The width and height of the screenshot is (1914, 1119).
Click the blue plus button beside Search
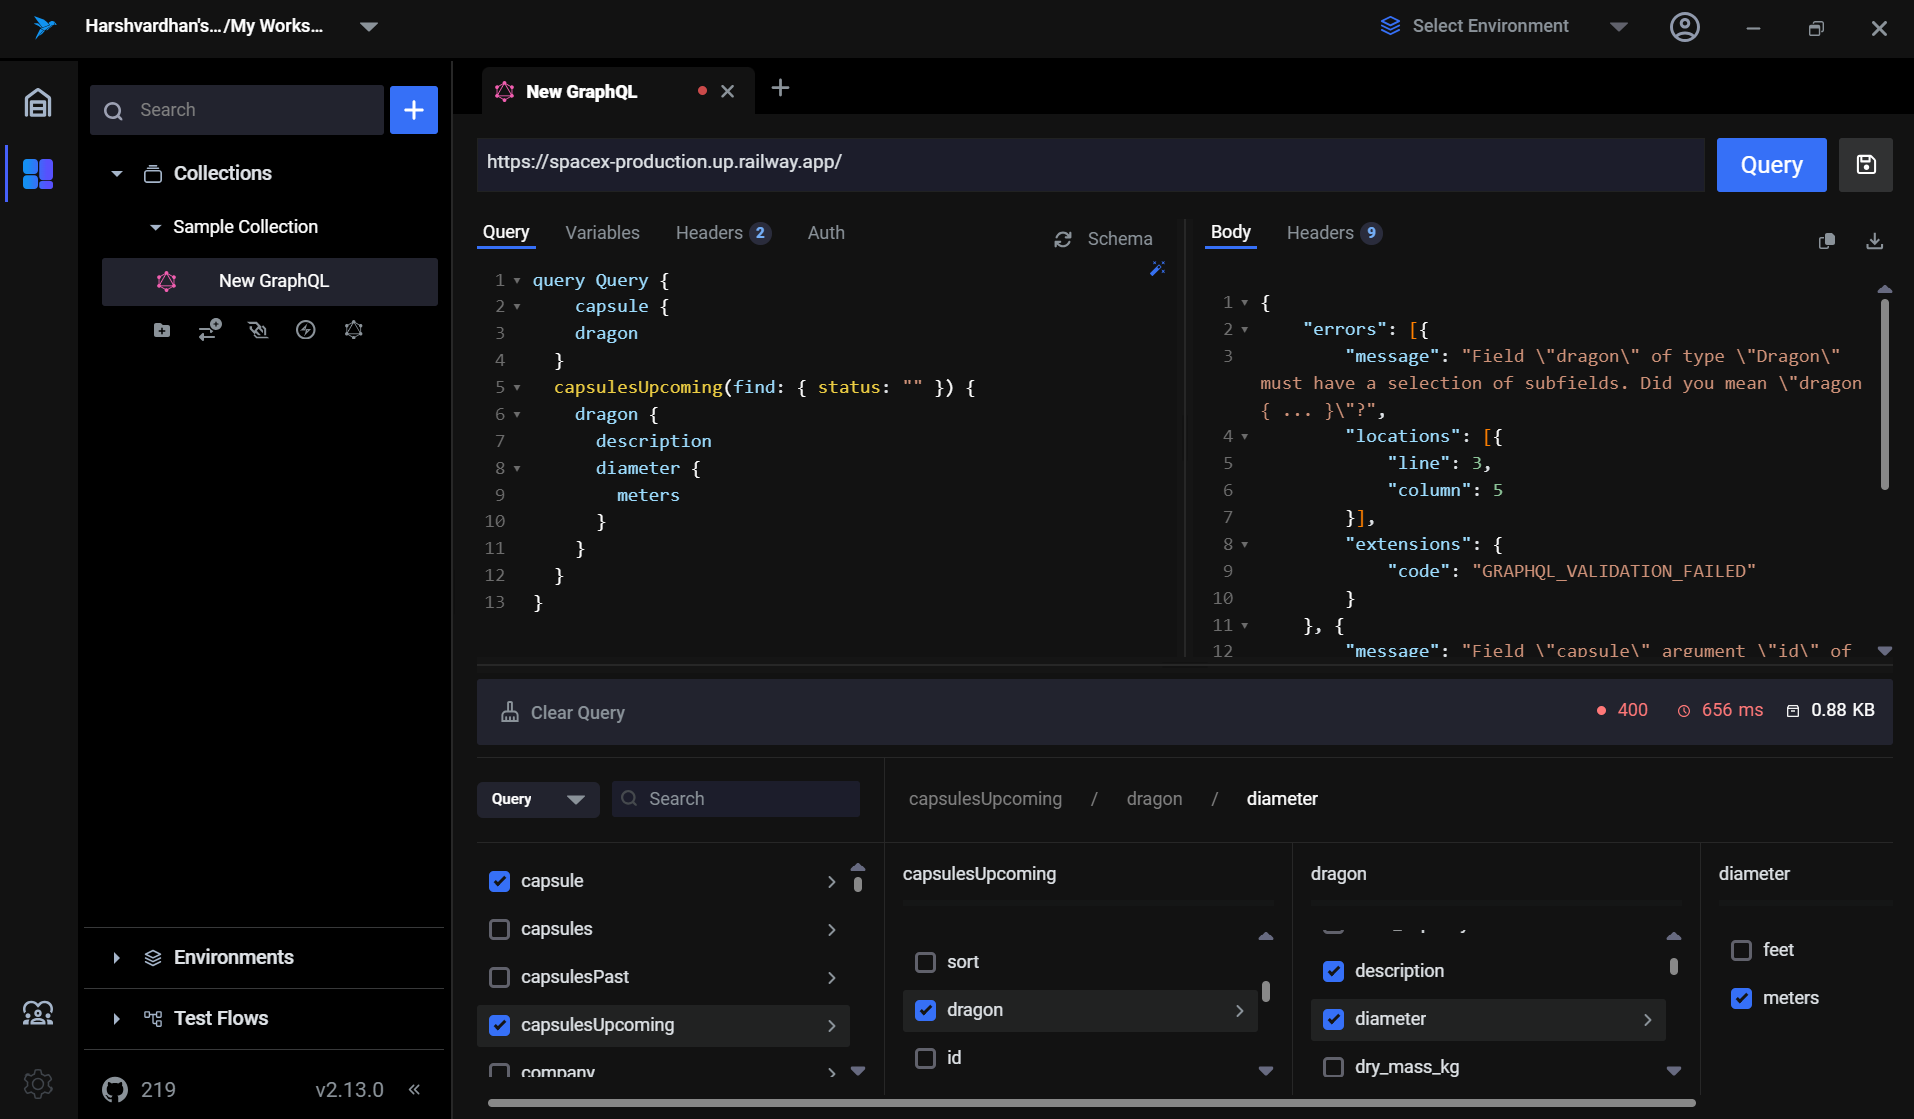414,110
